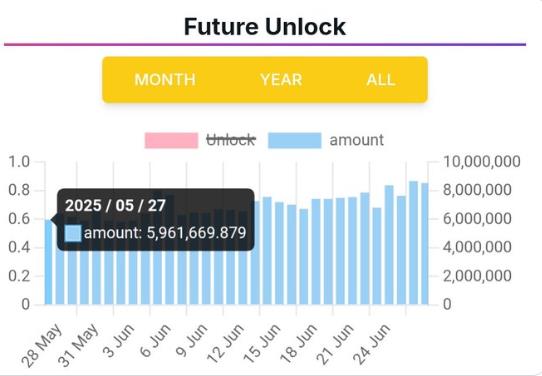Switch to the YEAR view

[281, 80]
